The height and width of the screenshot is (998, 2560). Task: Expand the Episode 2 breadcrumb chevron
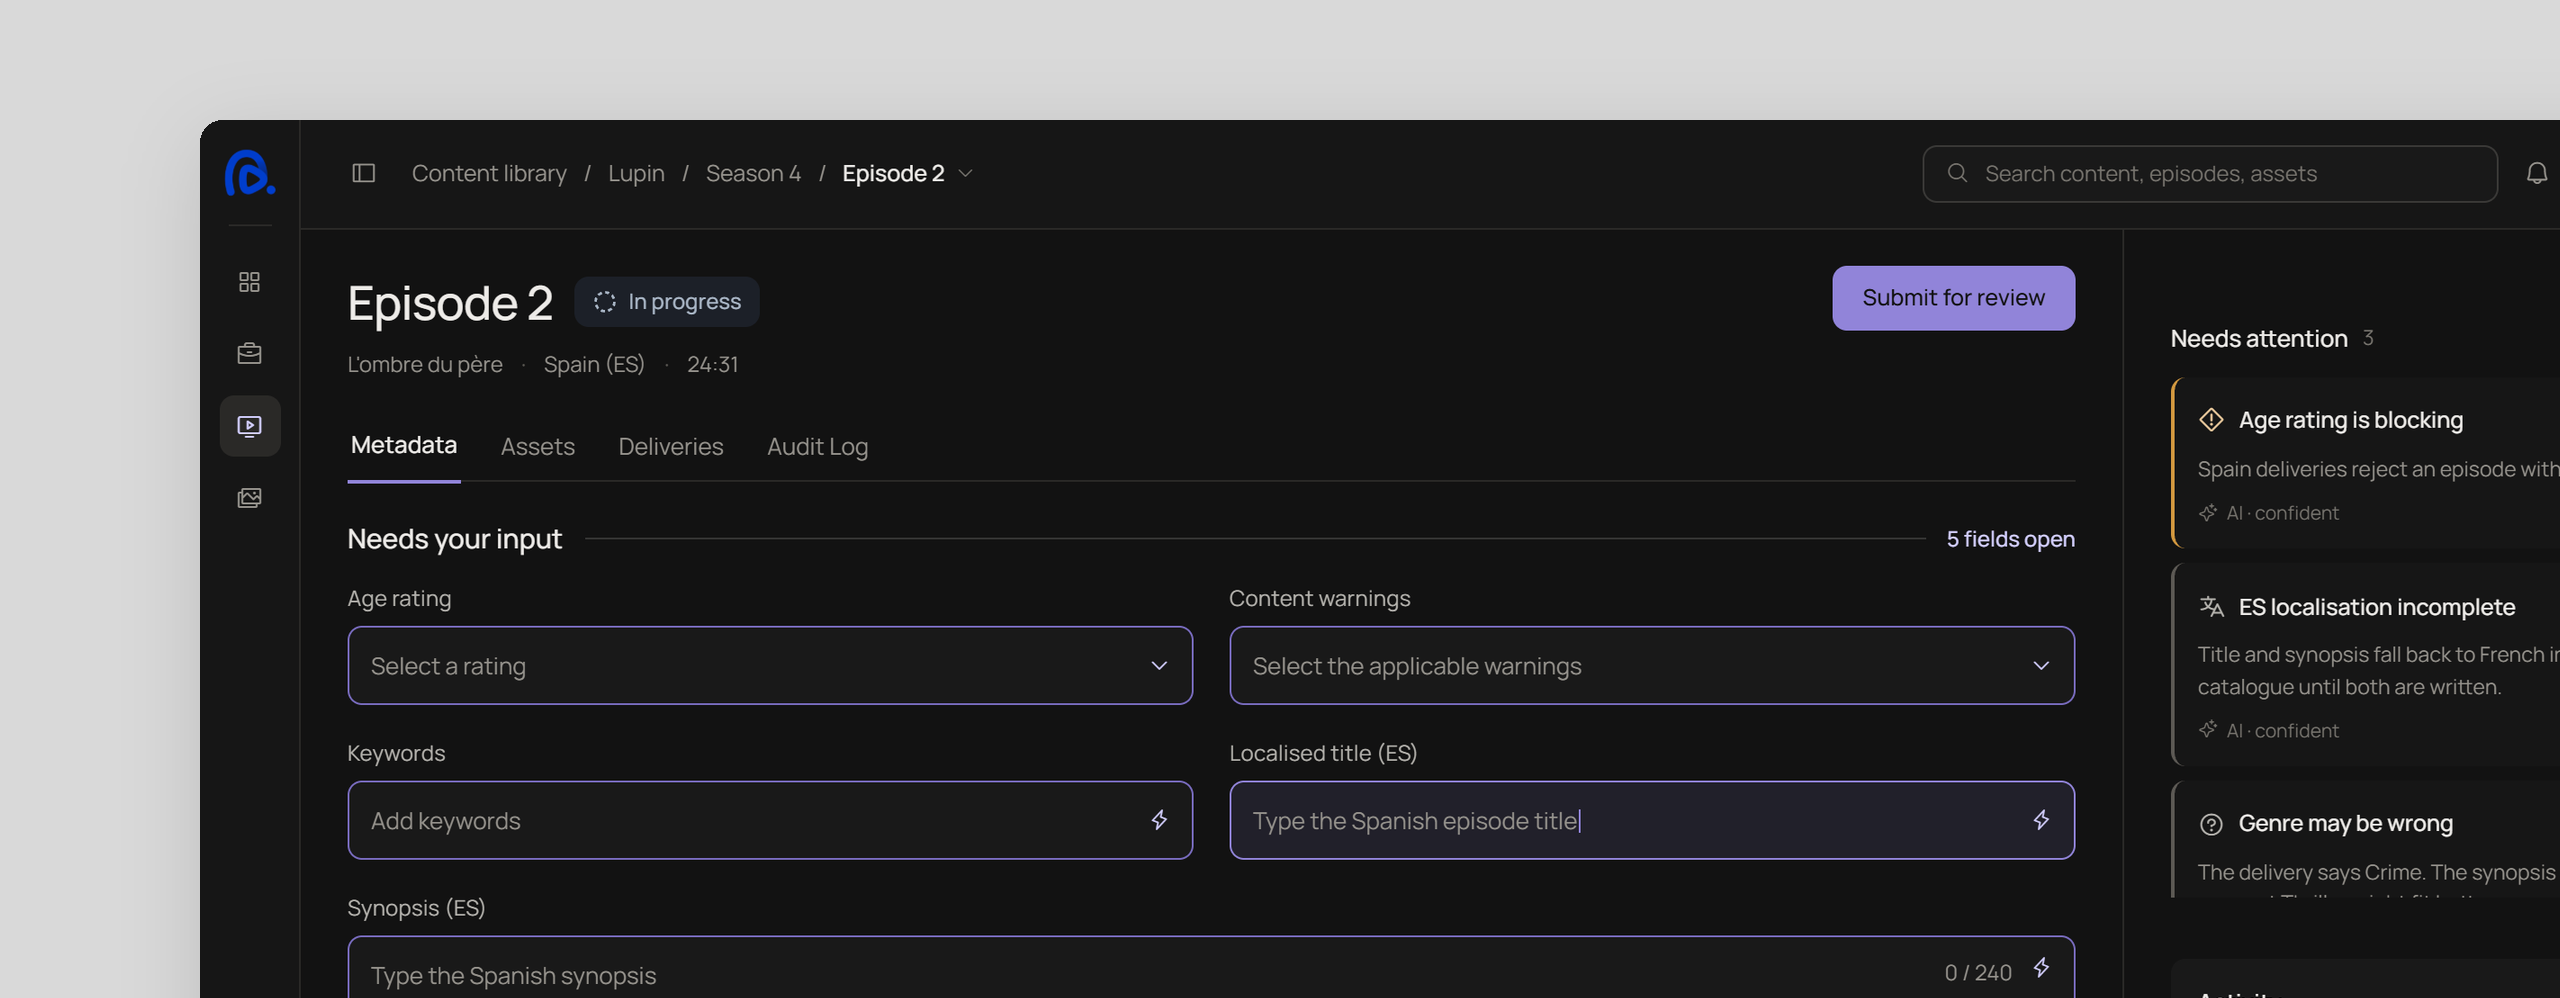pos(966,174)
